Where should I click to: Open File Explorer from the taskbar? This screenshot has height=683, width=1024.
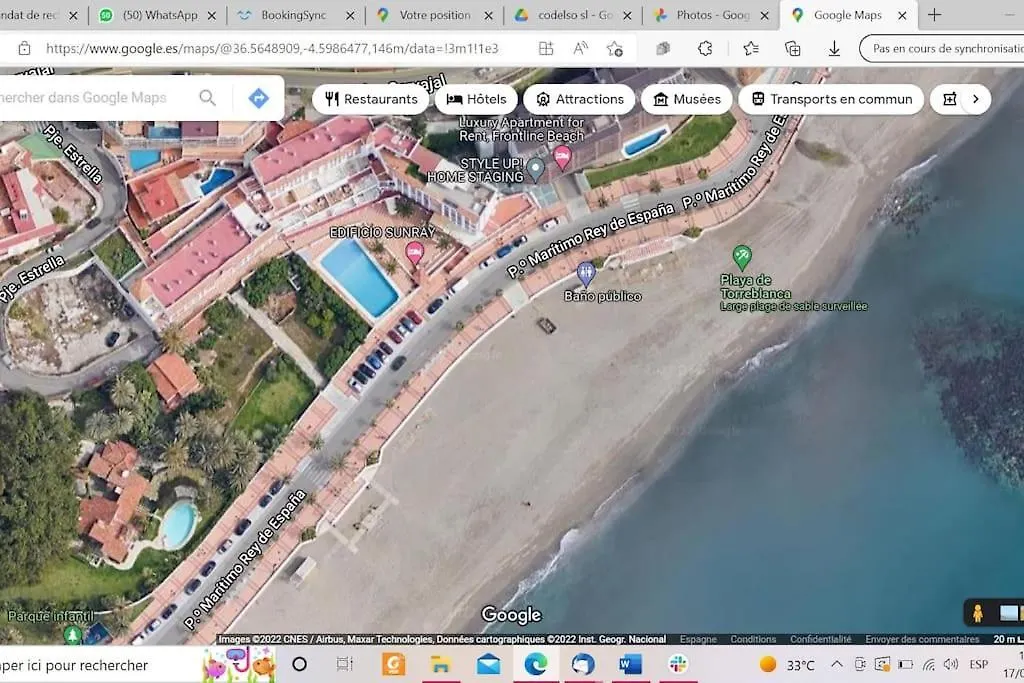pos(441,665)
